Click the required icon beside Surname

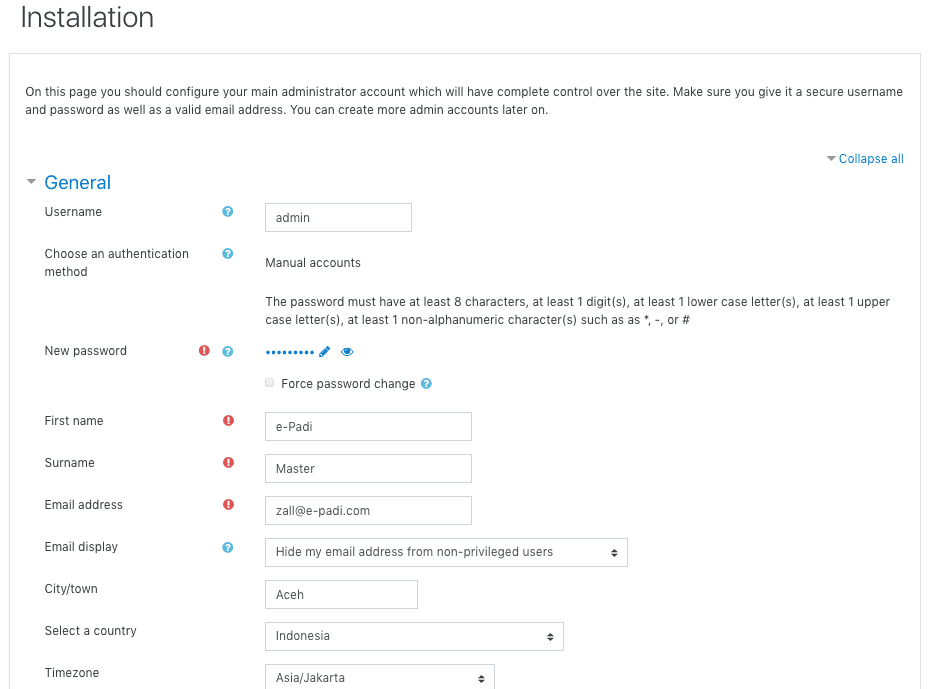coord(228,463)
